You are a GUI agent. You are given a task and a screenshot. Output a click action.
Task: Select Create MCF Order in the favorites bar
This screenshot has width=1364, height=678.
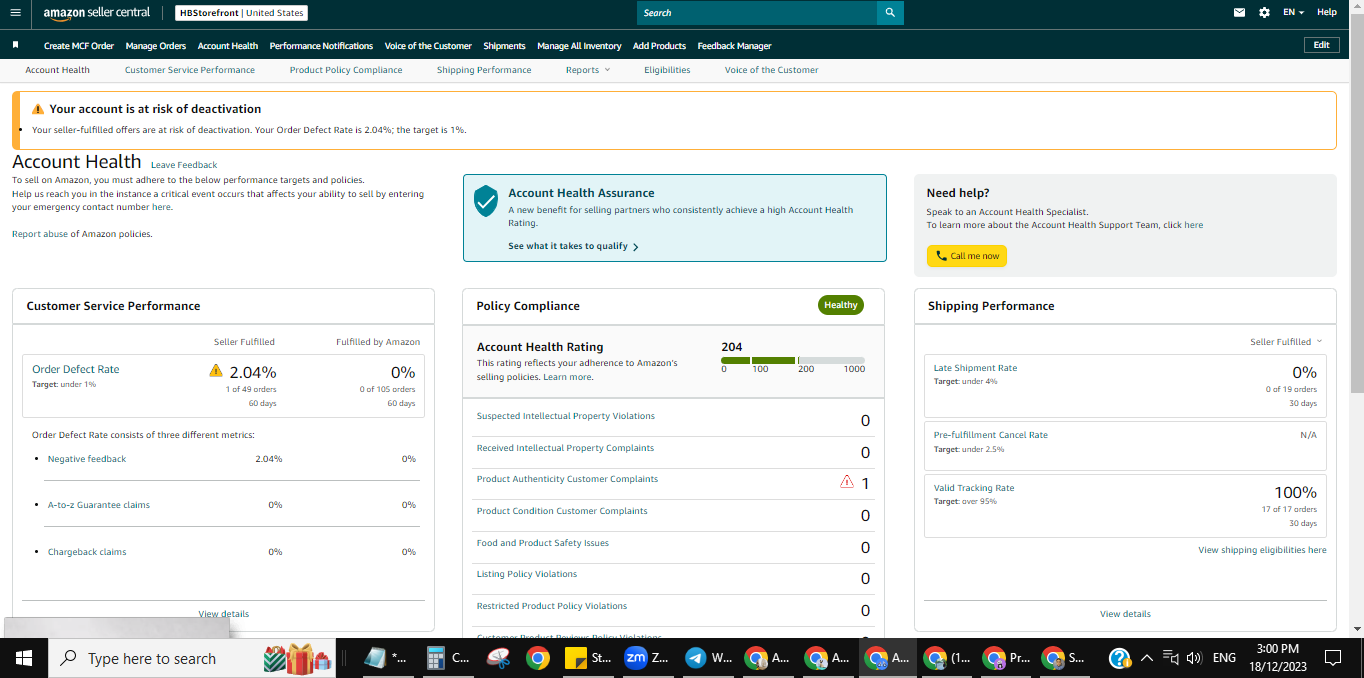click(79, 46)
